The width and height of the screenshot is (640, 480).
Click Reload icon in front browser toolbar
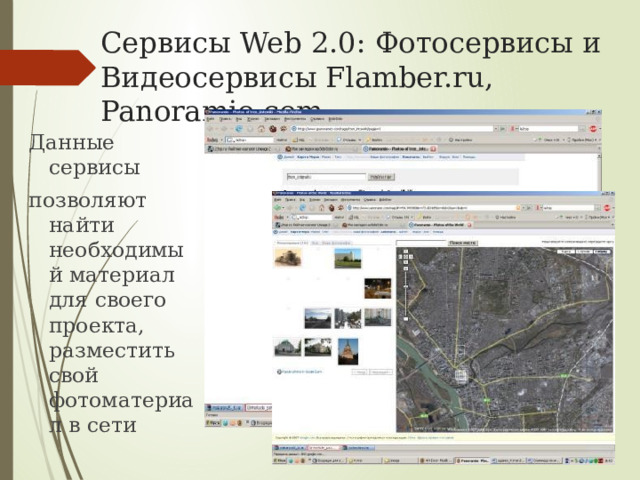point(302,208)
